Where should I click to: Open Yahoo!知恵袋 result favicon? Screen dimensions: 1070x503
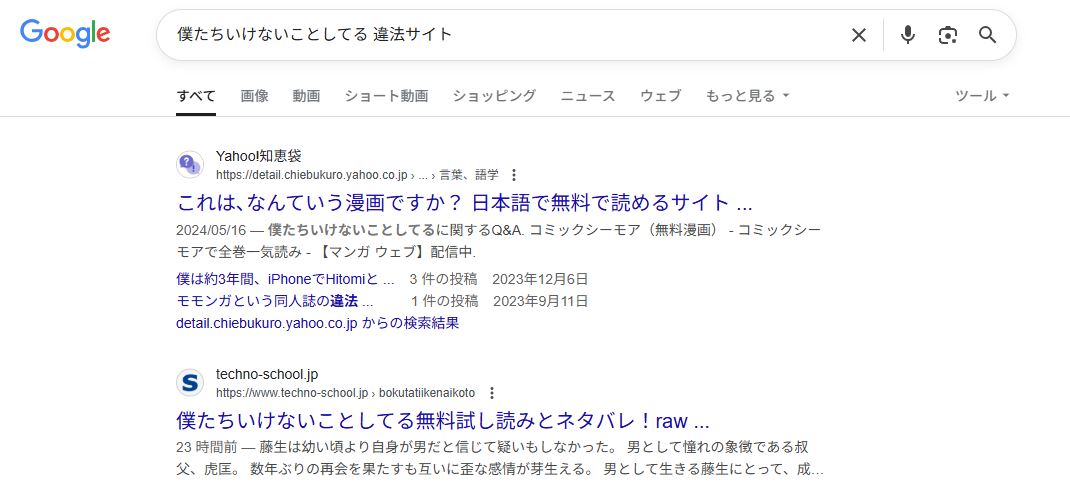[190, 164]
